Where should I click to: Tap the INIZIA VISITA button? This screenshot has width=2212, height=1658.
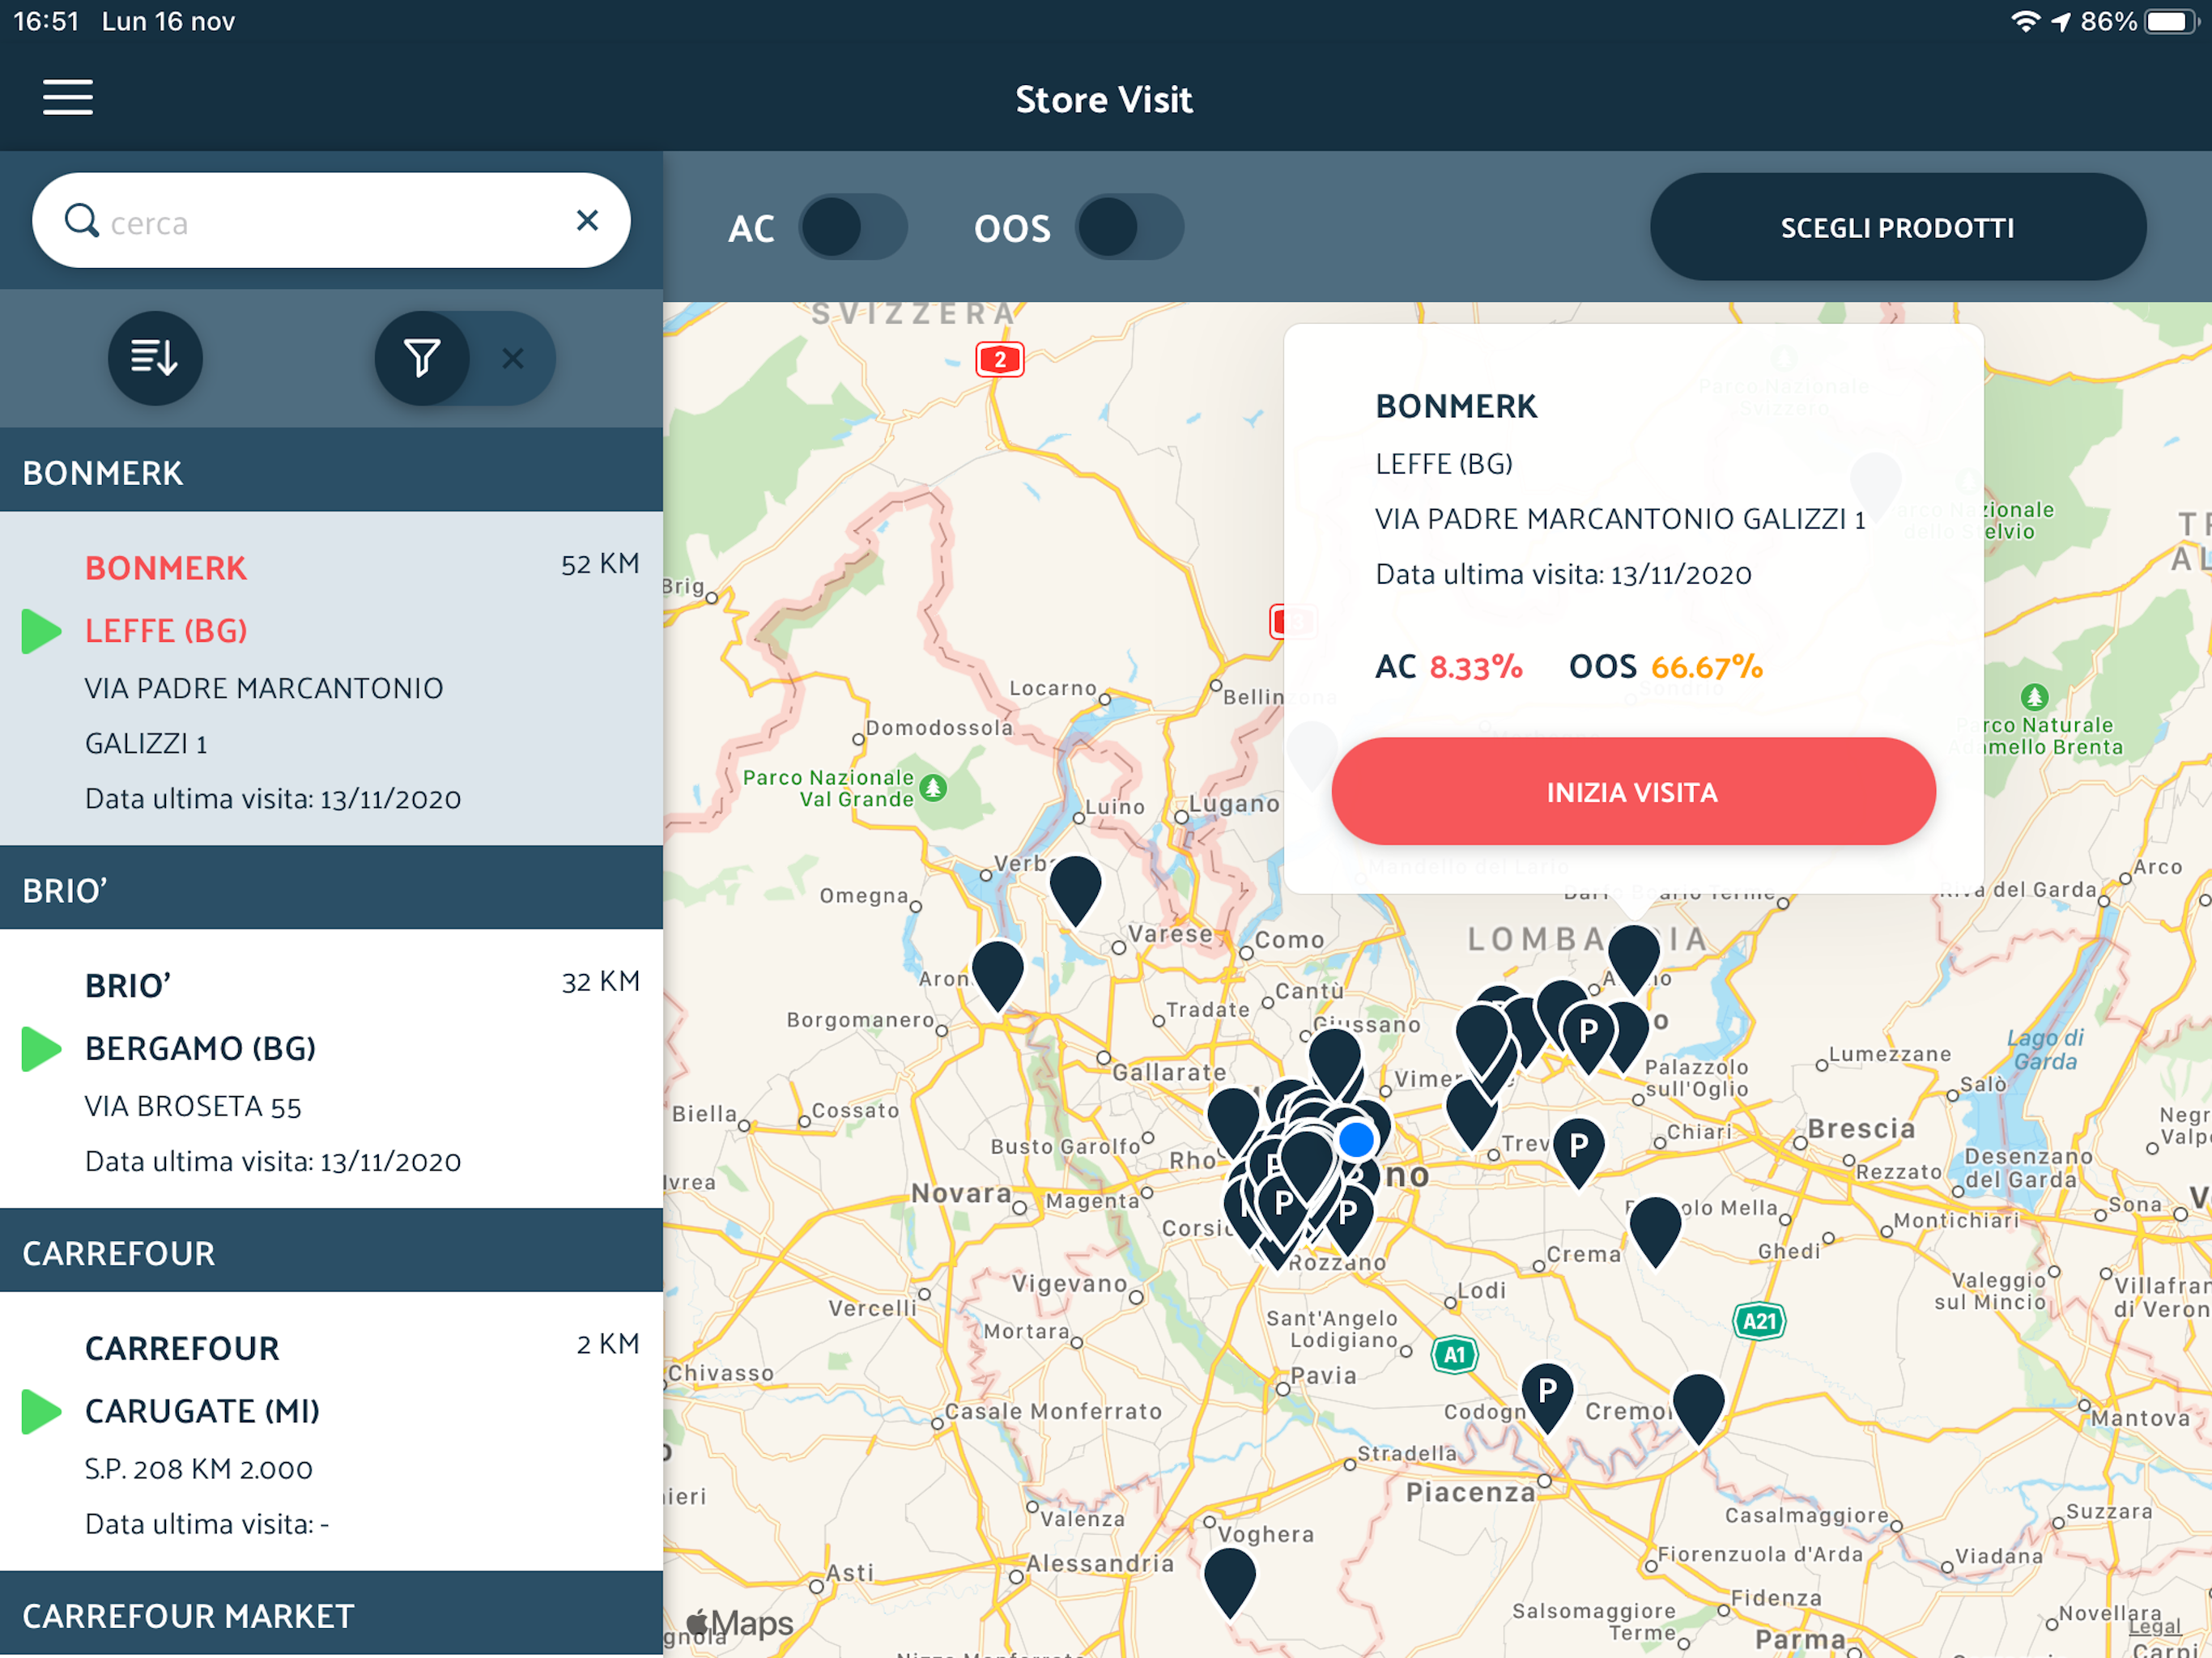pos(1633,791)
